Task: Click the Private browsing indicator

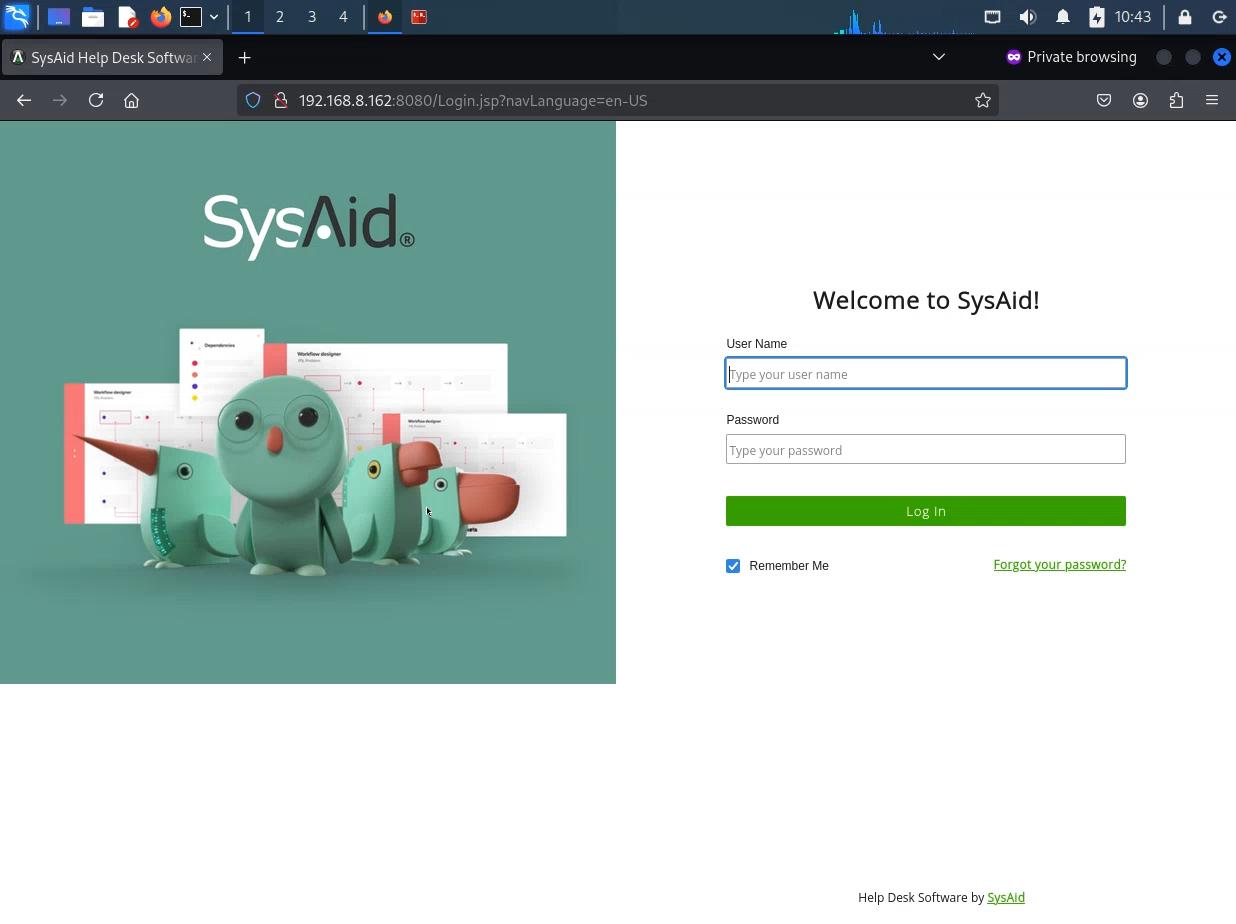Action: (x=1071, y=57)
